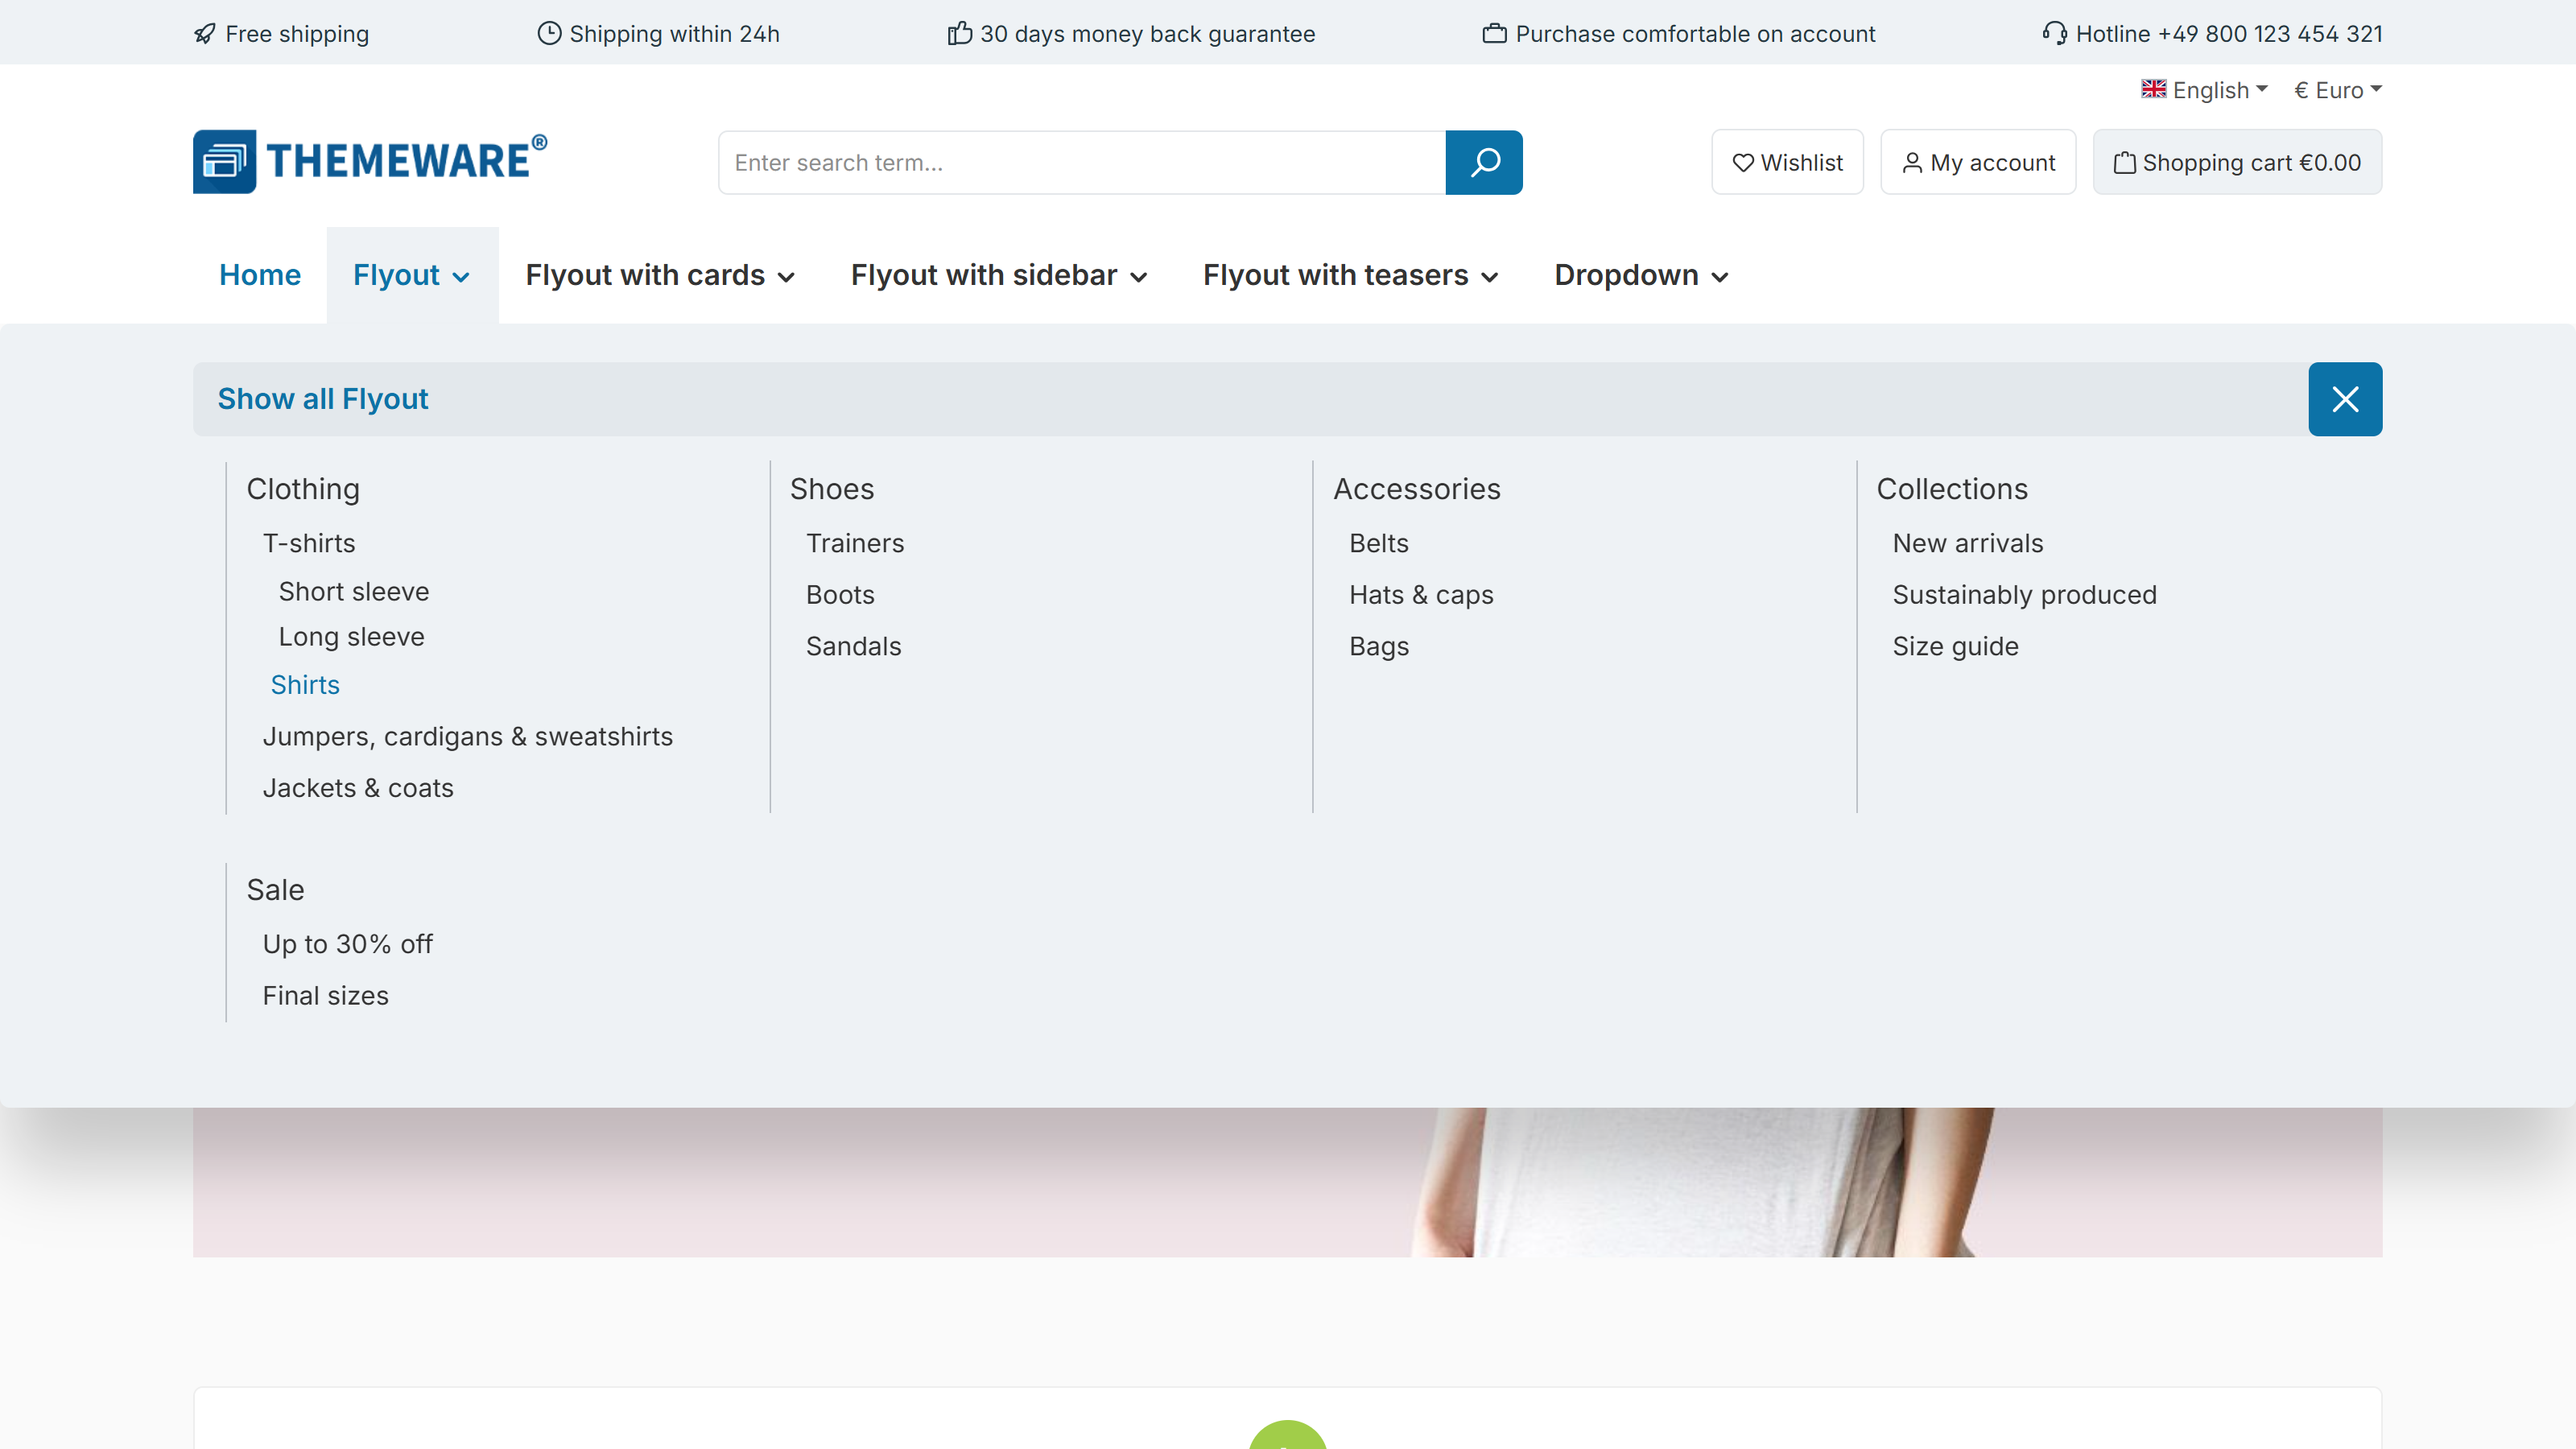Open the Accessories category
The width and height of the screenshot is (2576, 1449).
(x=1417, y=489)
